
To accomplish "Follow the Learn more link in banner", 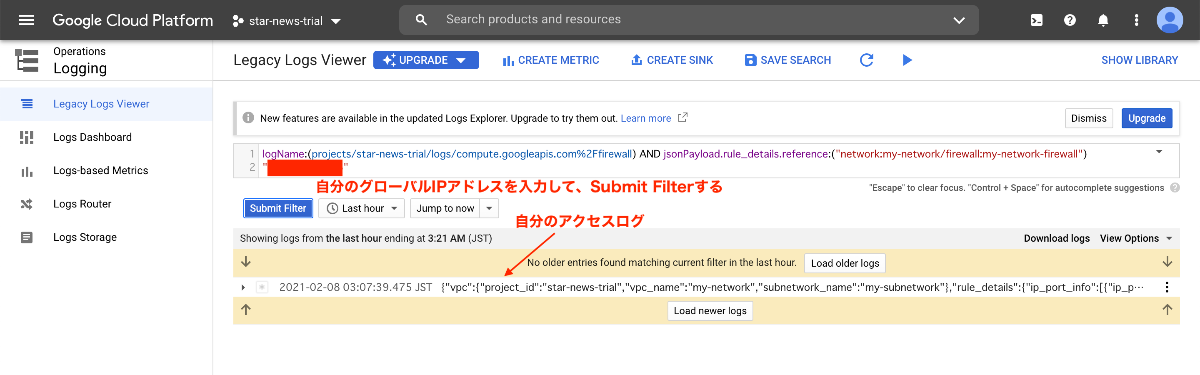I will coord(654,118).
